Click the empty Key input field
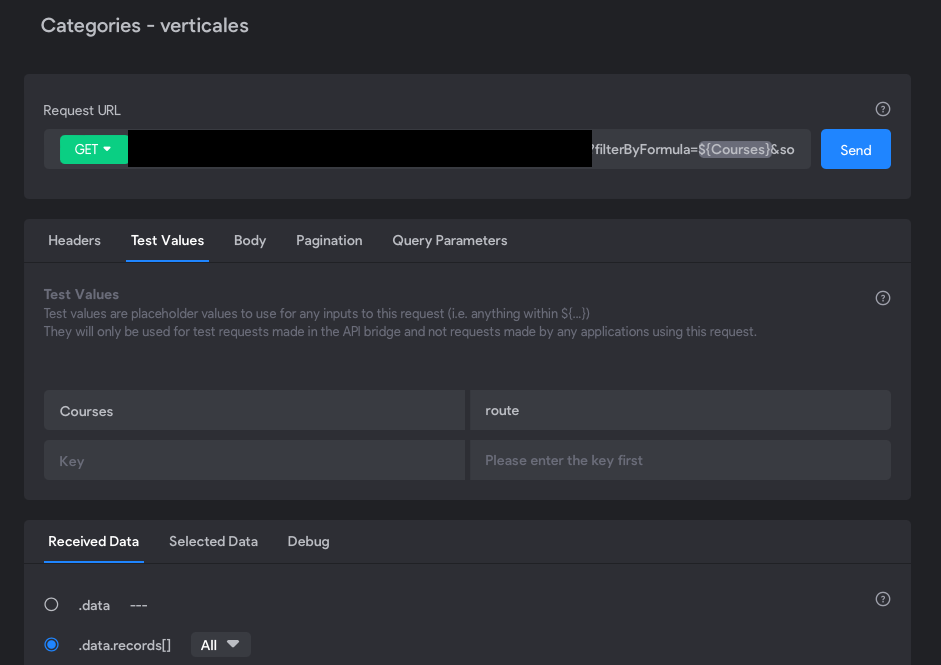941x665 pixels. (254, 460)
